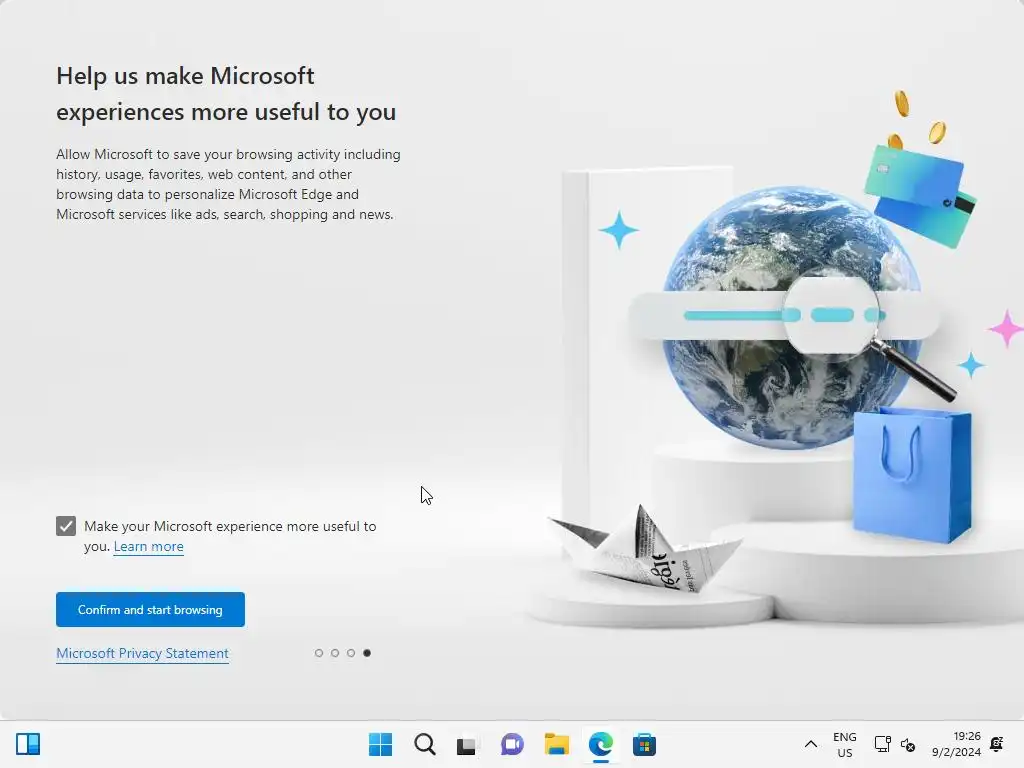Open File Explorer from taskbar
The height and width of the screenshot is (768, 1024).
[x=556, y=744]
